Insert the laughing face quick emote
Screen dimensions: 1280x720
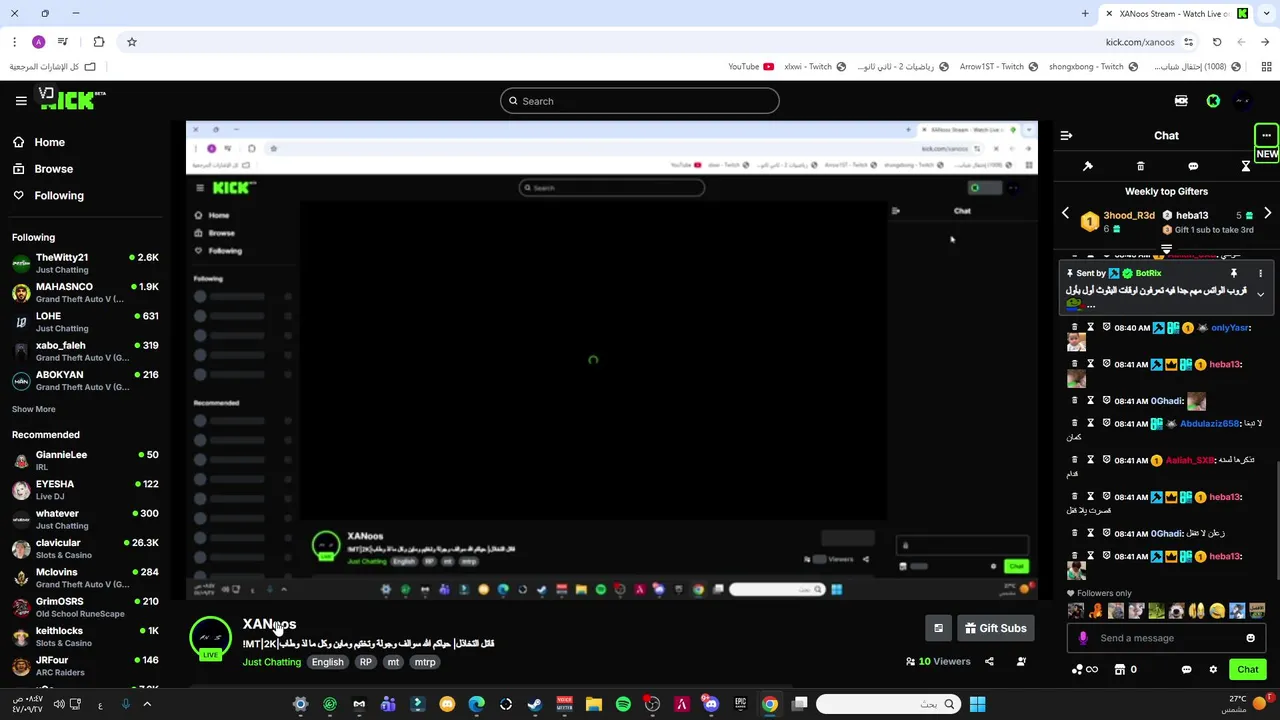tap(1217, 611)
